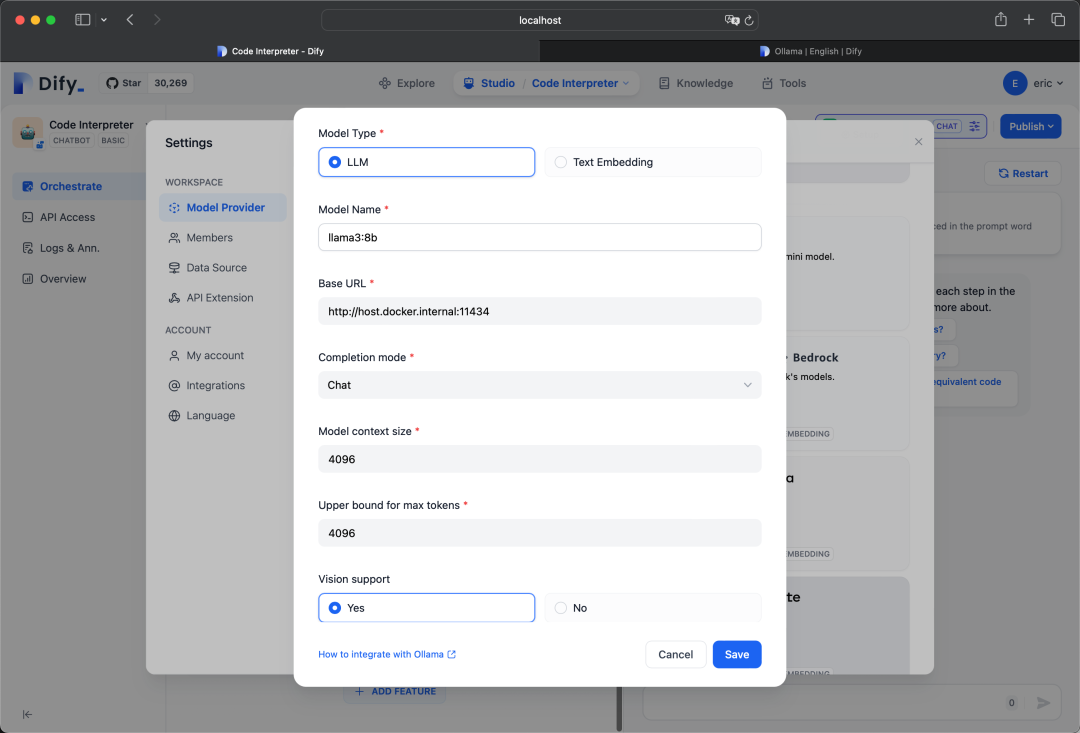This screenshot has height=733, width=1080.
Task: Click the model parameter sliders icon
Action: pyautogui.click(x=975, y=126)
